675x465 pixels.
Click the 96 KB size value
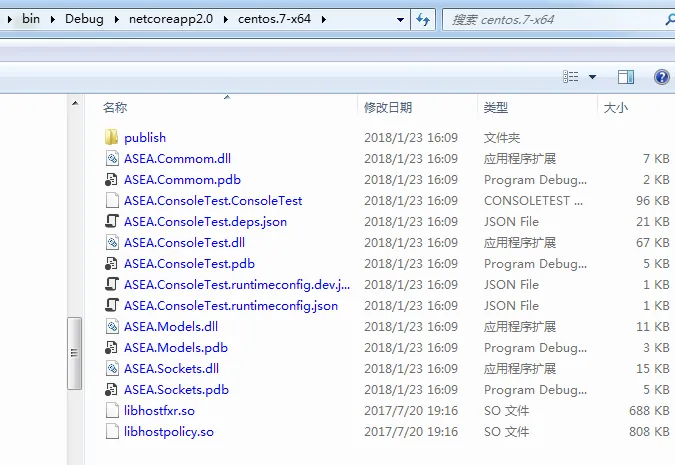653,201
